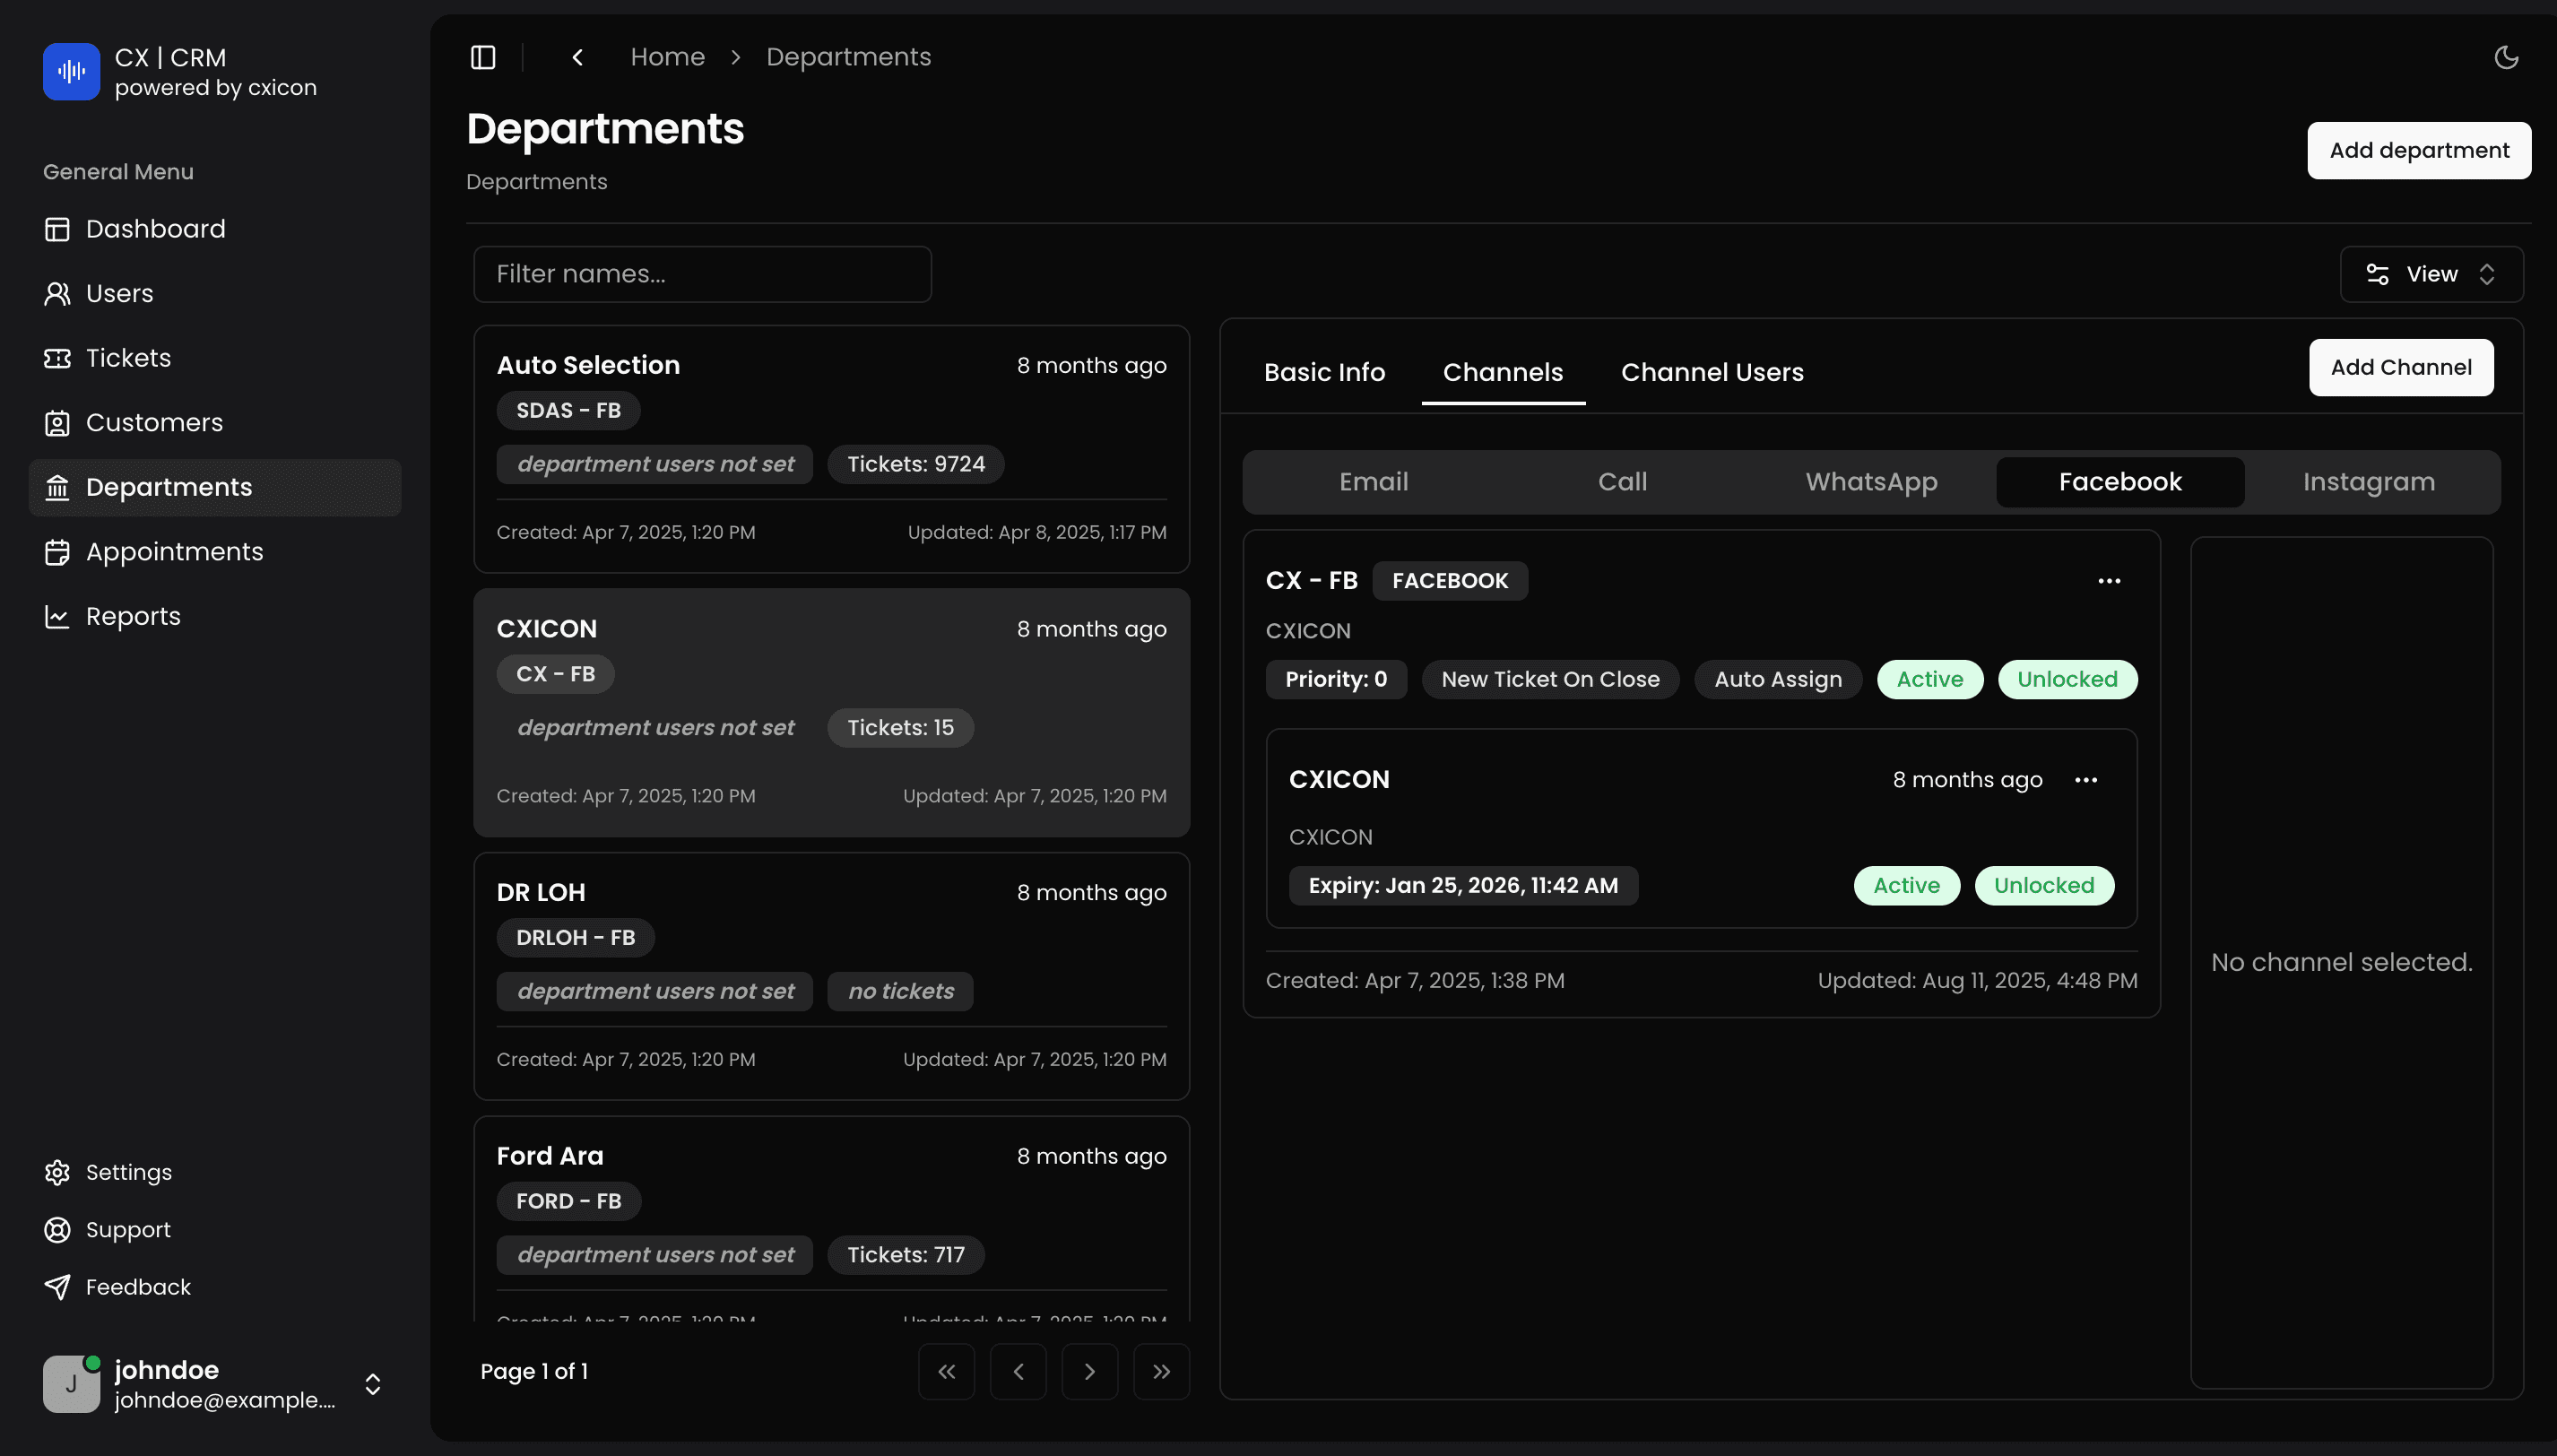Go to previous page of departments

pyautogui.click(x=1018, y=1371)
